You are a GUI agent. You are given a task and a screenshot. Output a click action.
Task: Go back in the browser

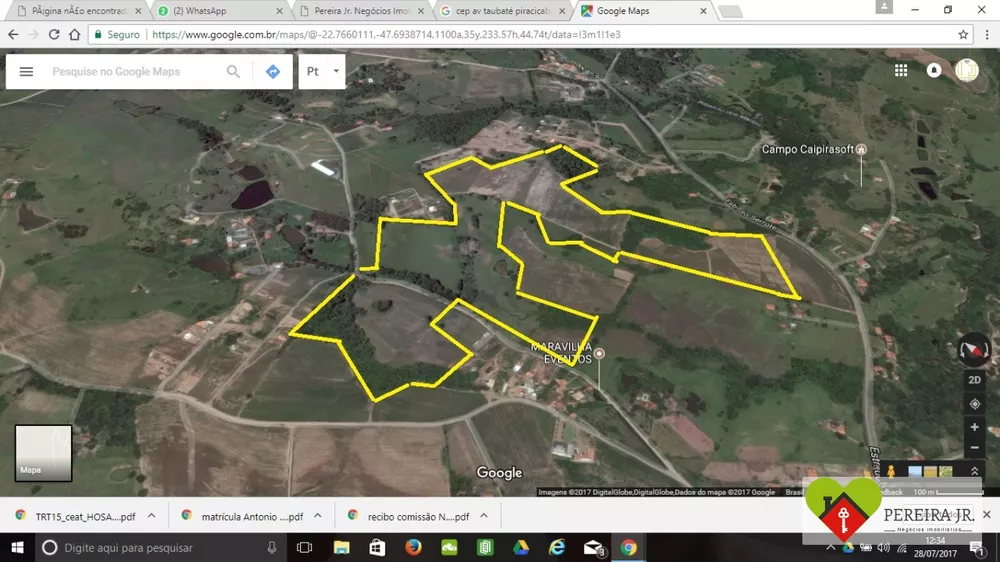pos(13,34)
